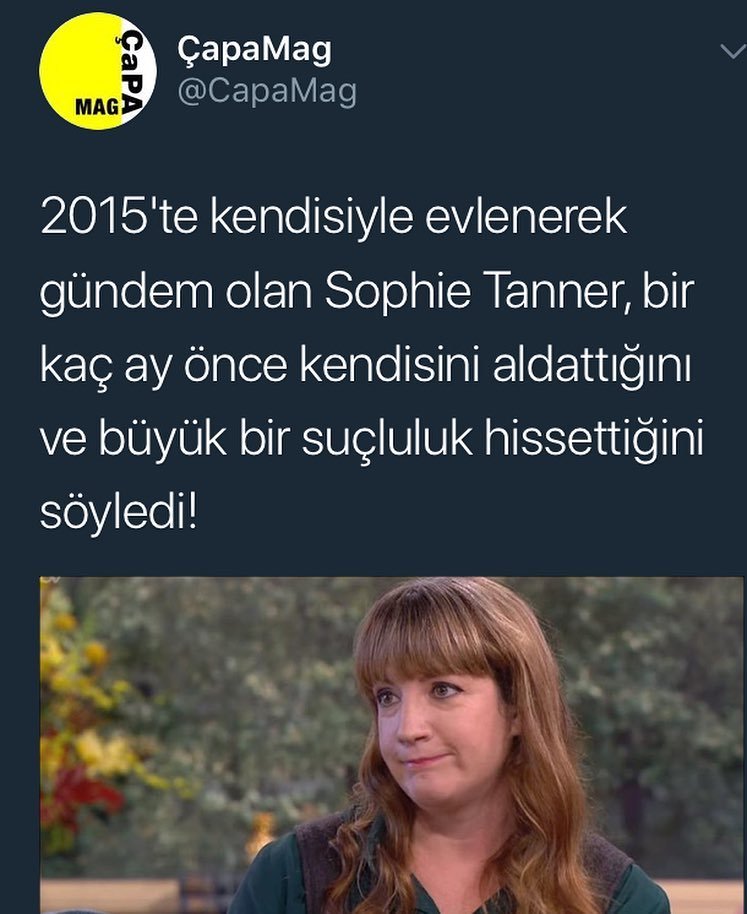
Task: Open the ÇapaMag display name
Action: click(255, 50)
